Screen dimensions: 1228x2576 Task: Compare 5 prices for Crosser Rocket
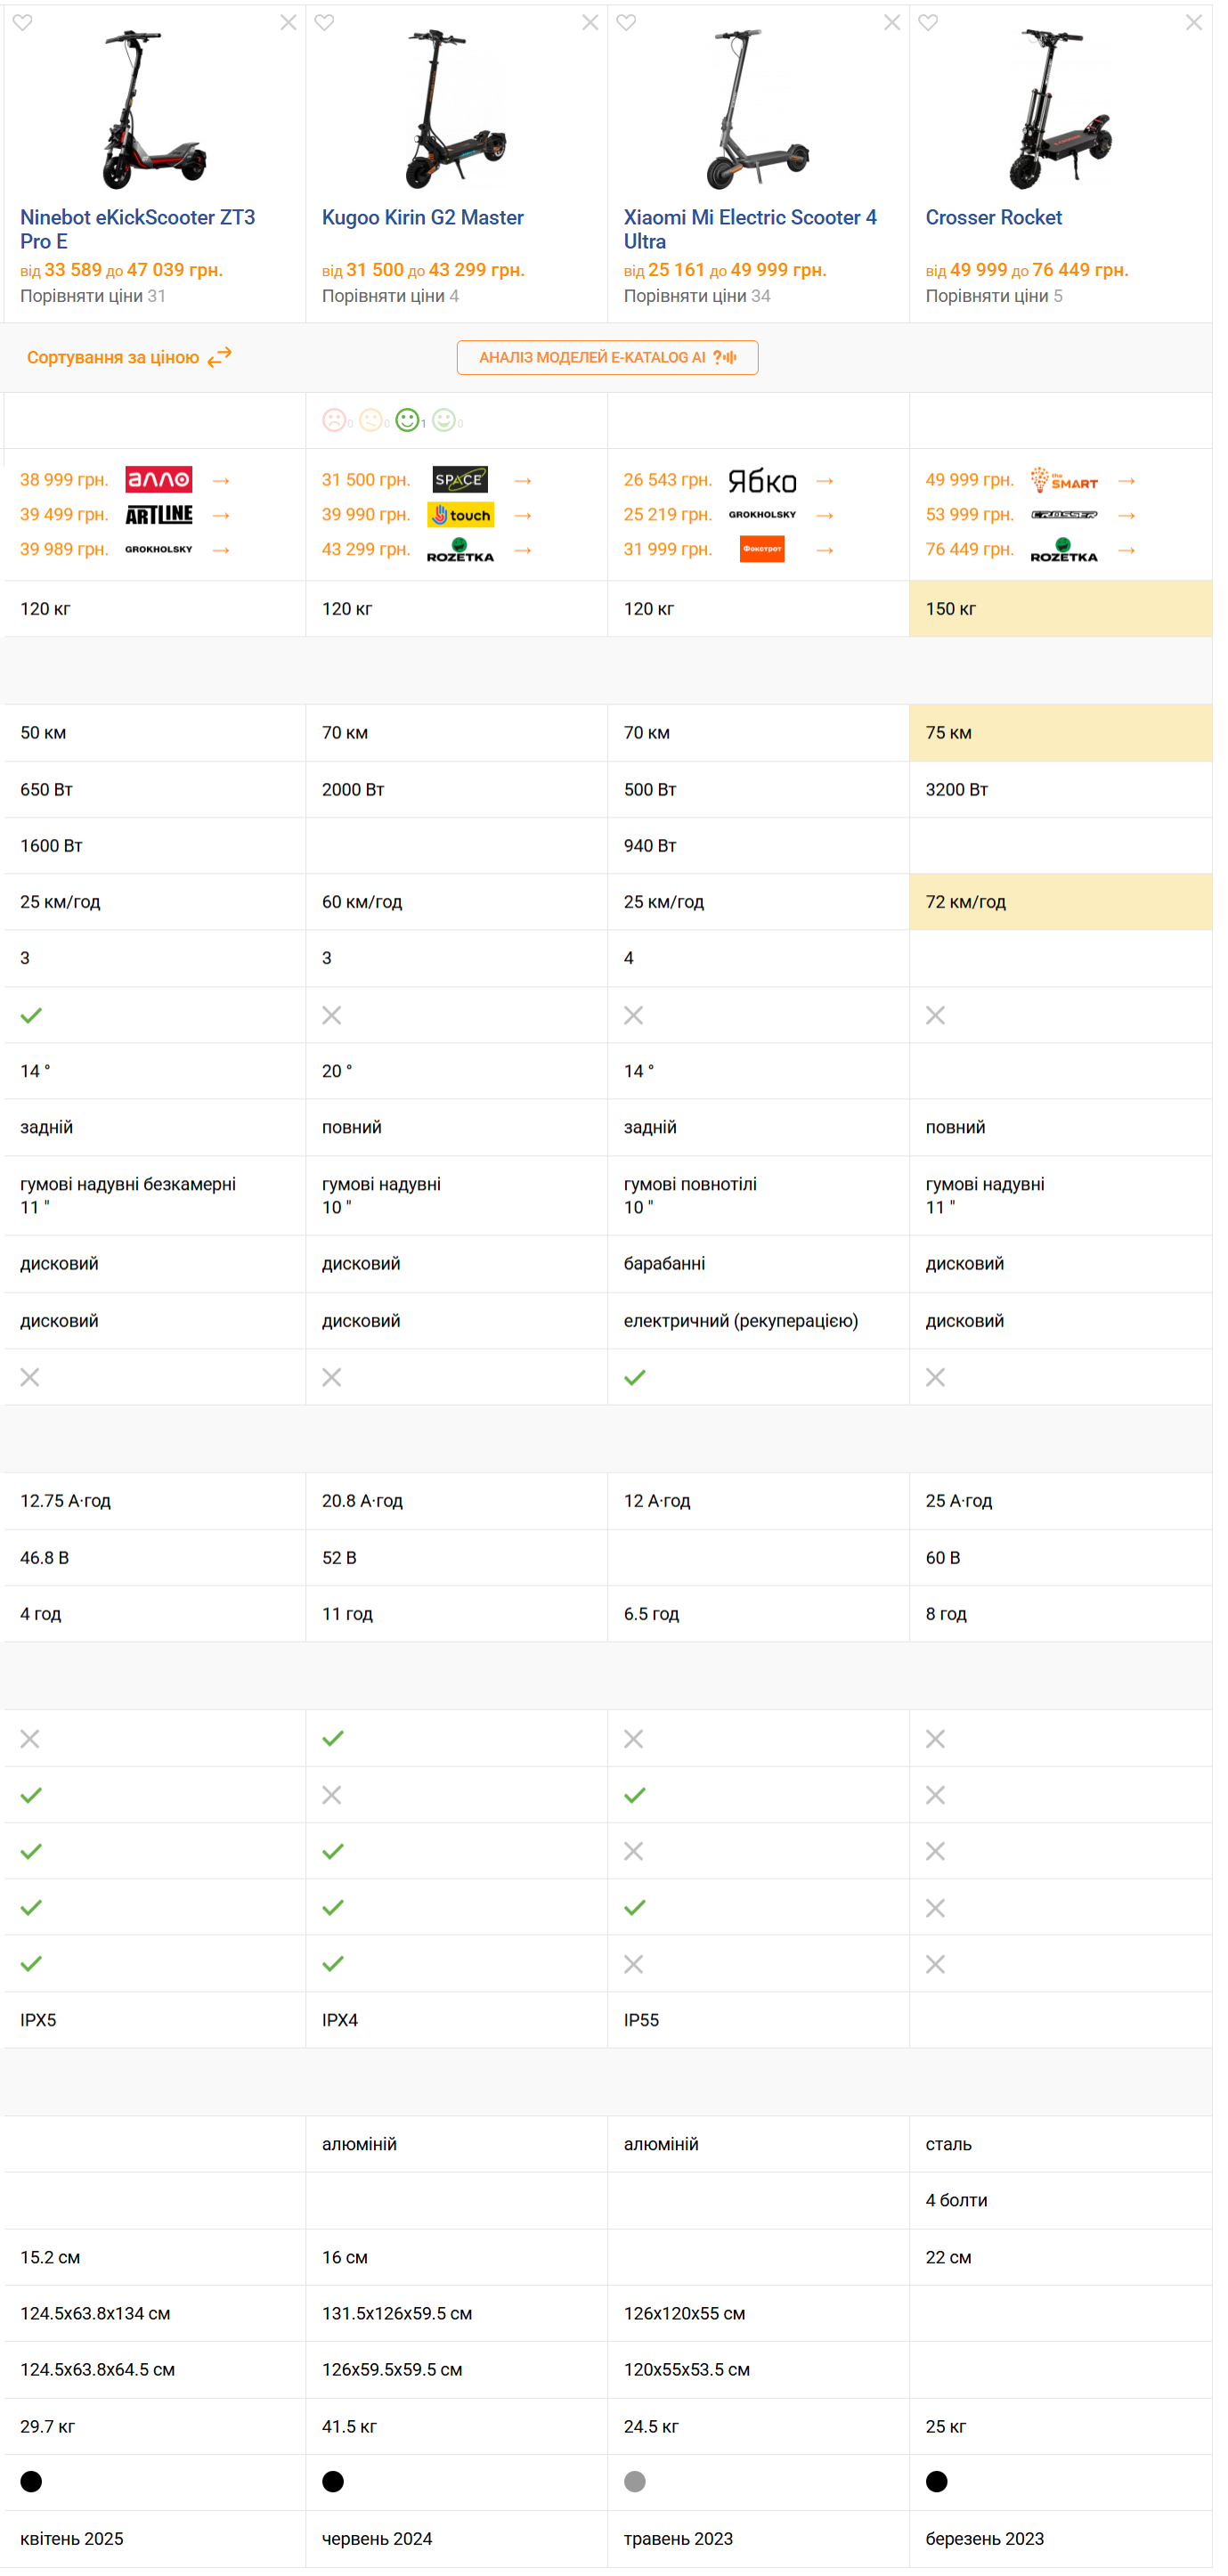coord(994,296)
